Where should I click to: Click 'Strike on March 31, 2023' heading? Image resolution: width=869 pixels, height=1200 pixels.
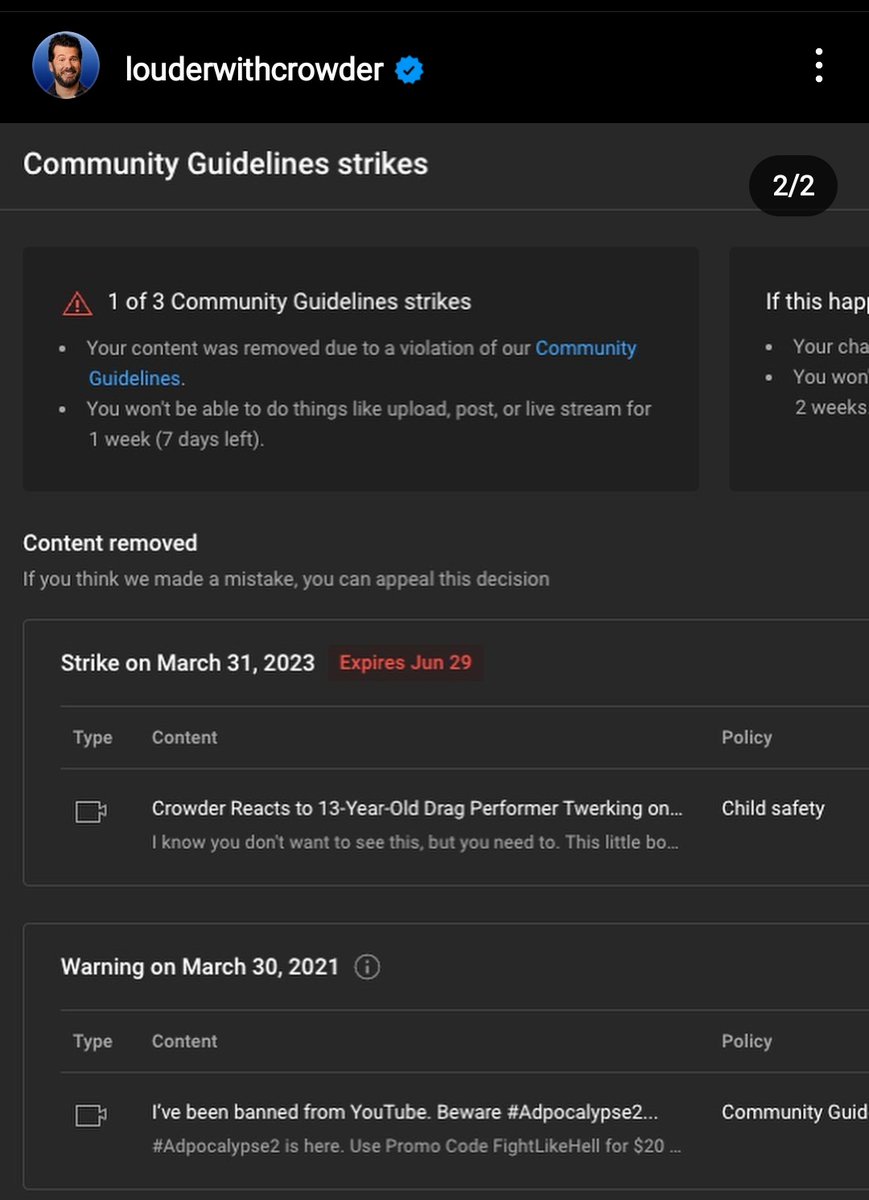(x=188, y=662)
